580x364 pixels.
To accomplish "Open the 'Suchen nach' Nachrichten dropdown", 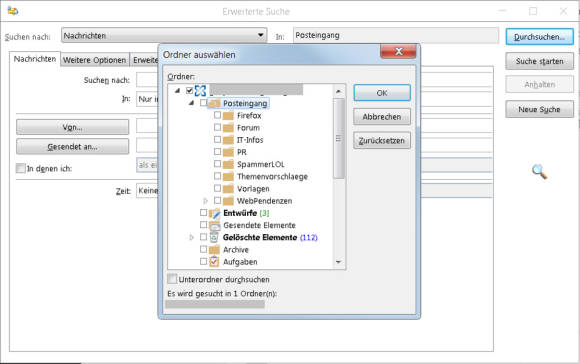I will coord(164,36).
